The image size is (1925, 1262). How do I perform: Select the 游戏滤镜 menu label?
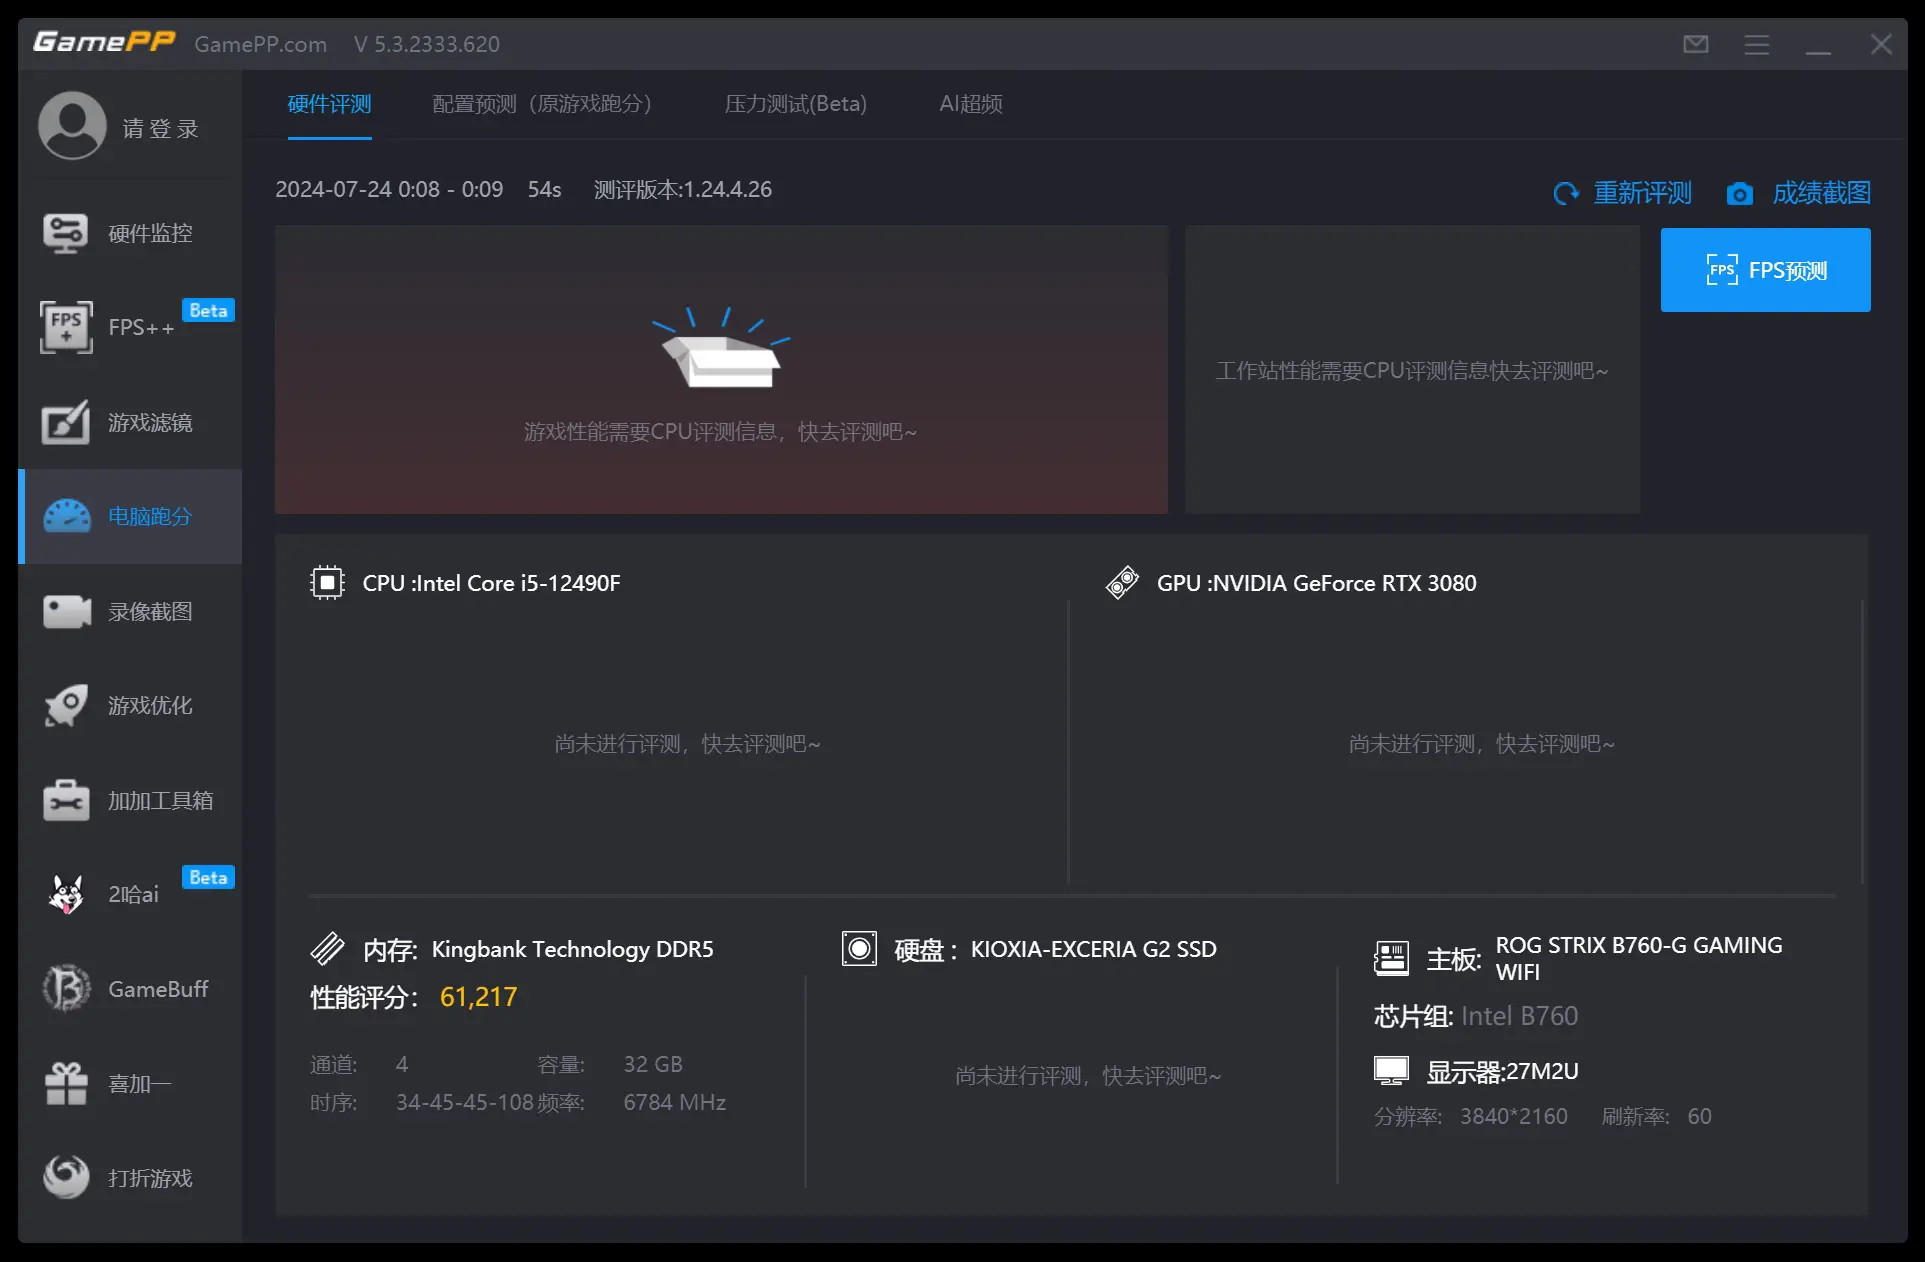tap(150, 422)
